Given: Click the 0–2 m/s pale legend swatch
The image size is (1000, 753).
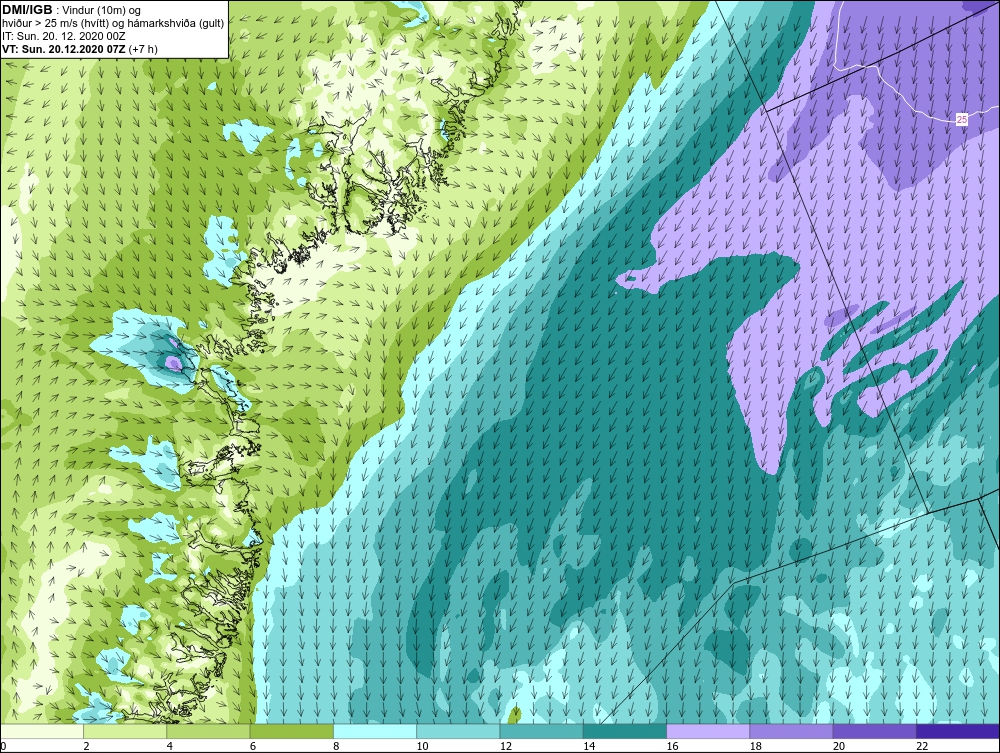Looking at the screenshot, I should coord(42,731).
